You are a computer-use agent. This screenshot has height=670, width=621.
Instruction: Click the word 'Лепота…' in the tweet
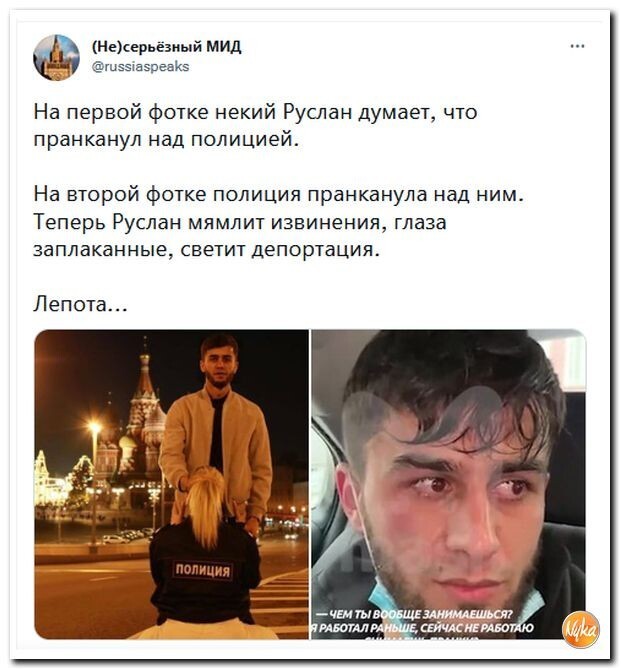point(80,305)
